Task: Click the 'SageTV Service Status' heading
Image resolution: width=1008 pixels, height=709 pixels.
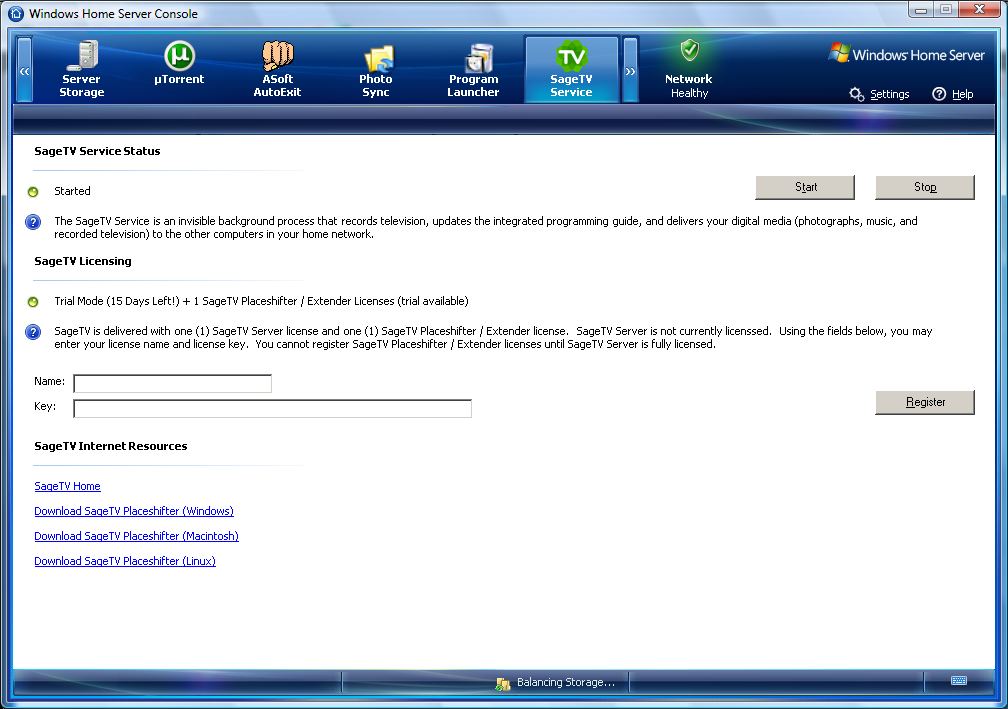Action: pyautogui.click(x=97, y=151)
